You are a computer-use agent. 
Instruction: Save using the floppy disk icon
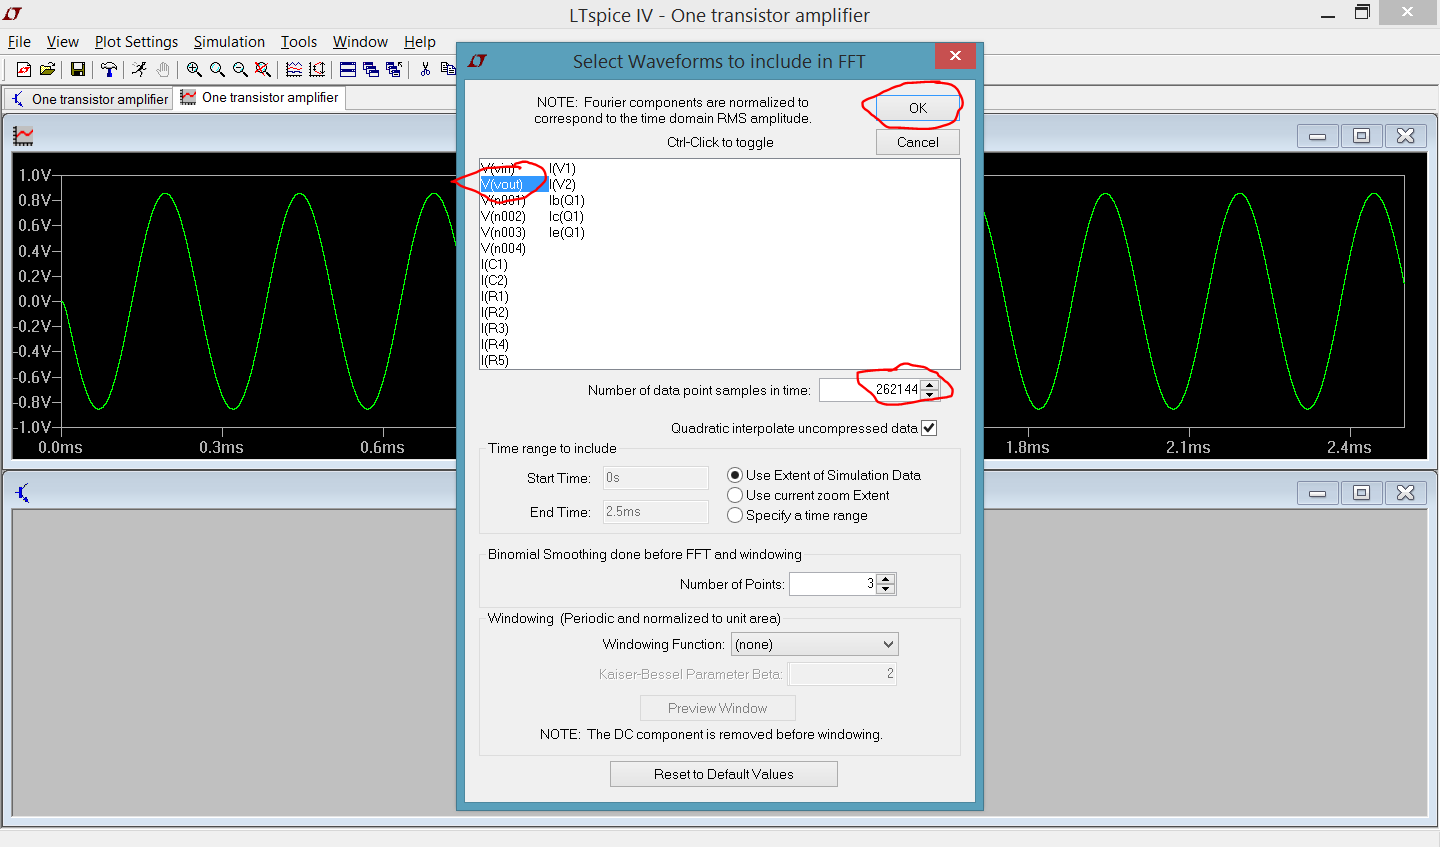(77, 69)
